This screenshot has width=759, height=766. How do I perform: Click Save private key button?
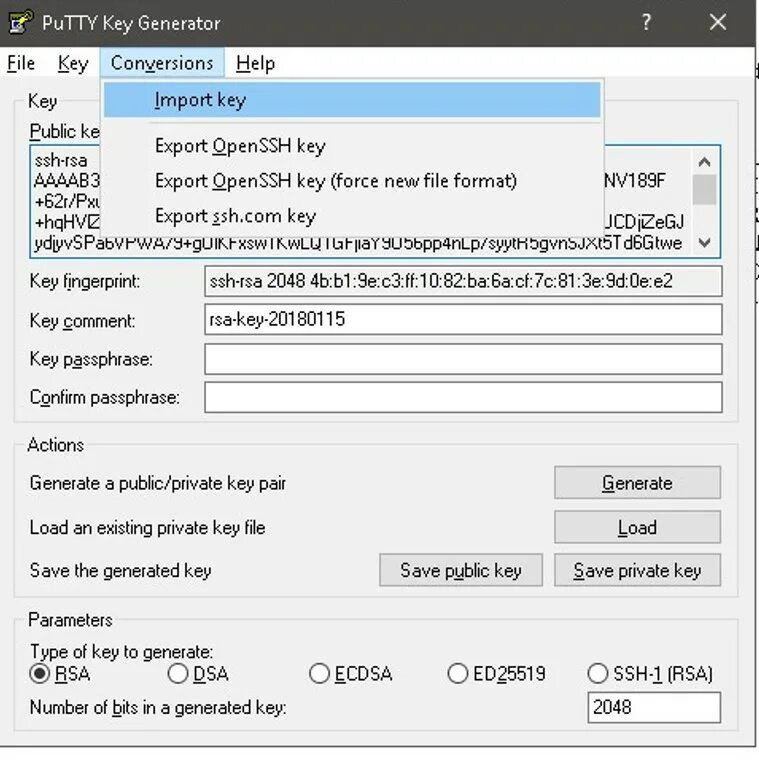pyautogui.click(x=637, y=570)
